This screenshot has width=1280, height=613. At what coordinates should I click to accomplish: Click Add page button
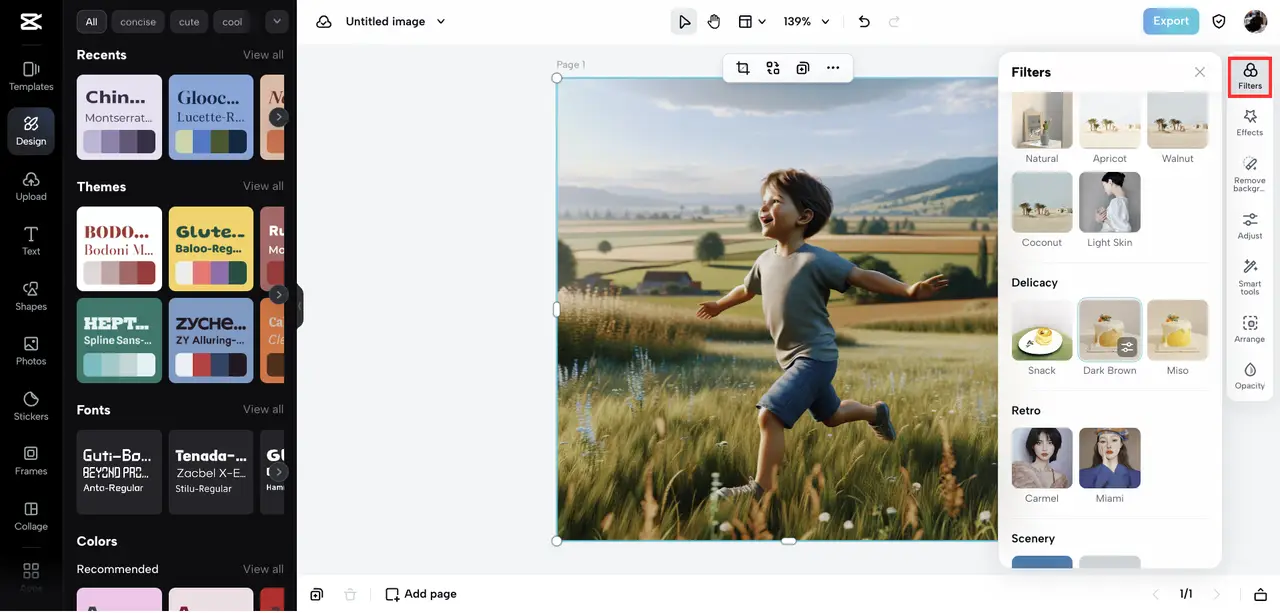[421, 594]
